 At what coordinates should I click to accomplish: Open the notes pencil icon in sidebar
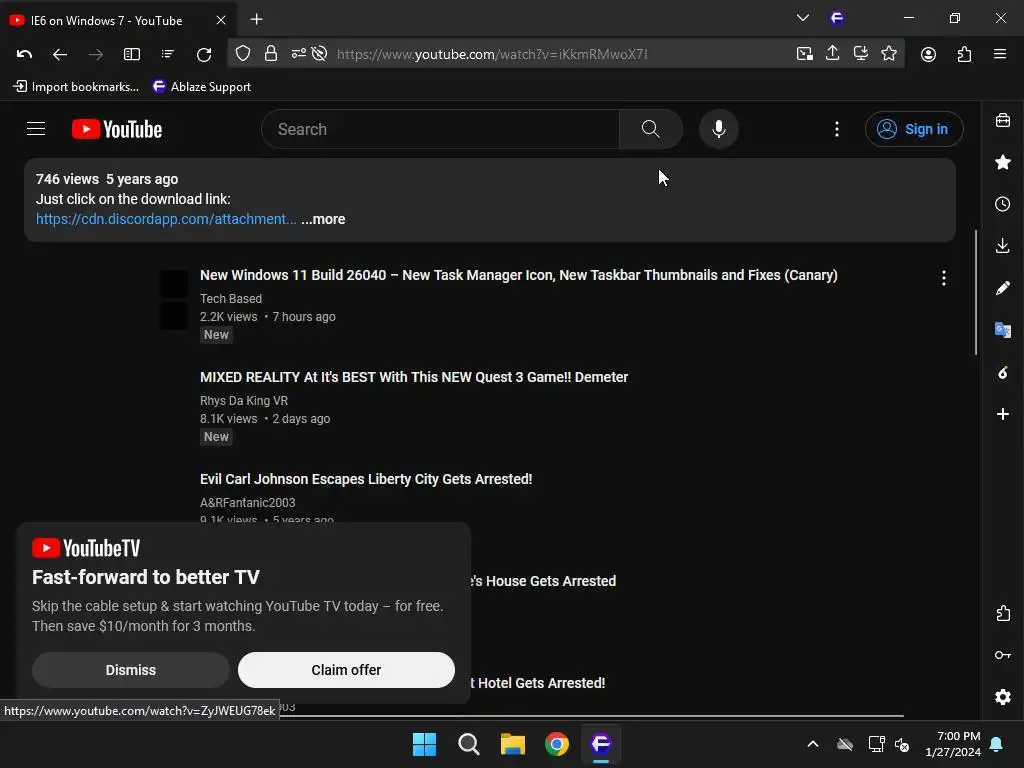(1002, 288)
